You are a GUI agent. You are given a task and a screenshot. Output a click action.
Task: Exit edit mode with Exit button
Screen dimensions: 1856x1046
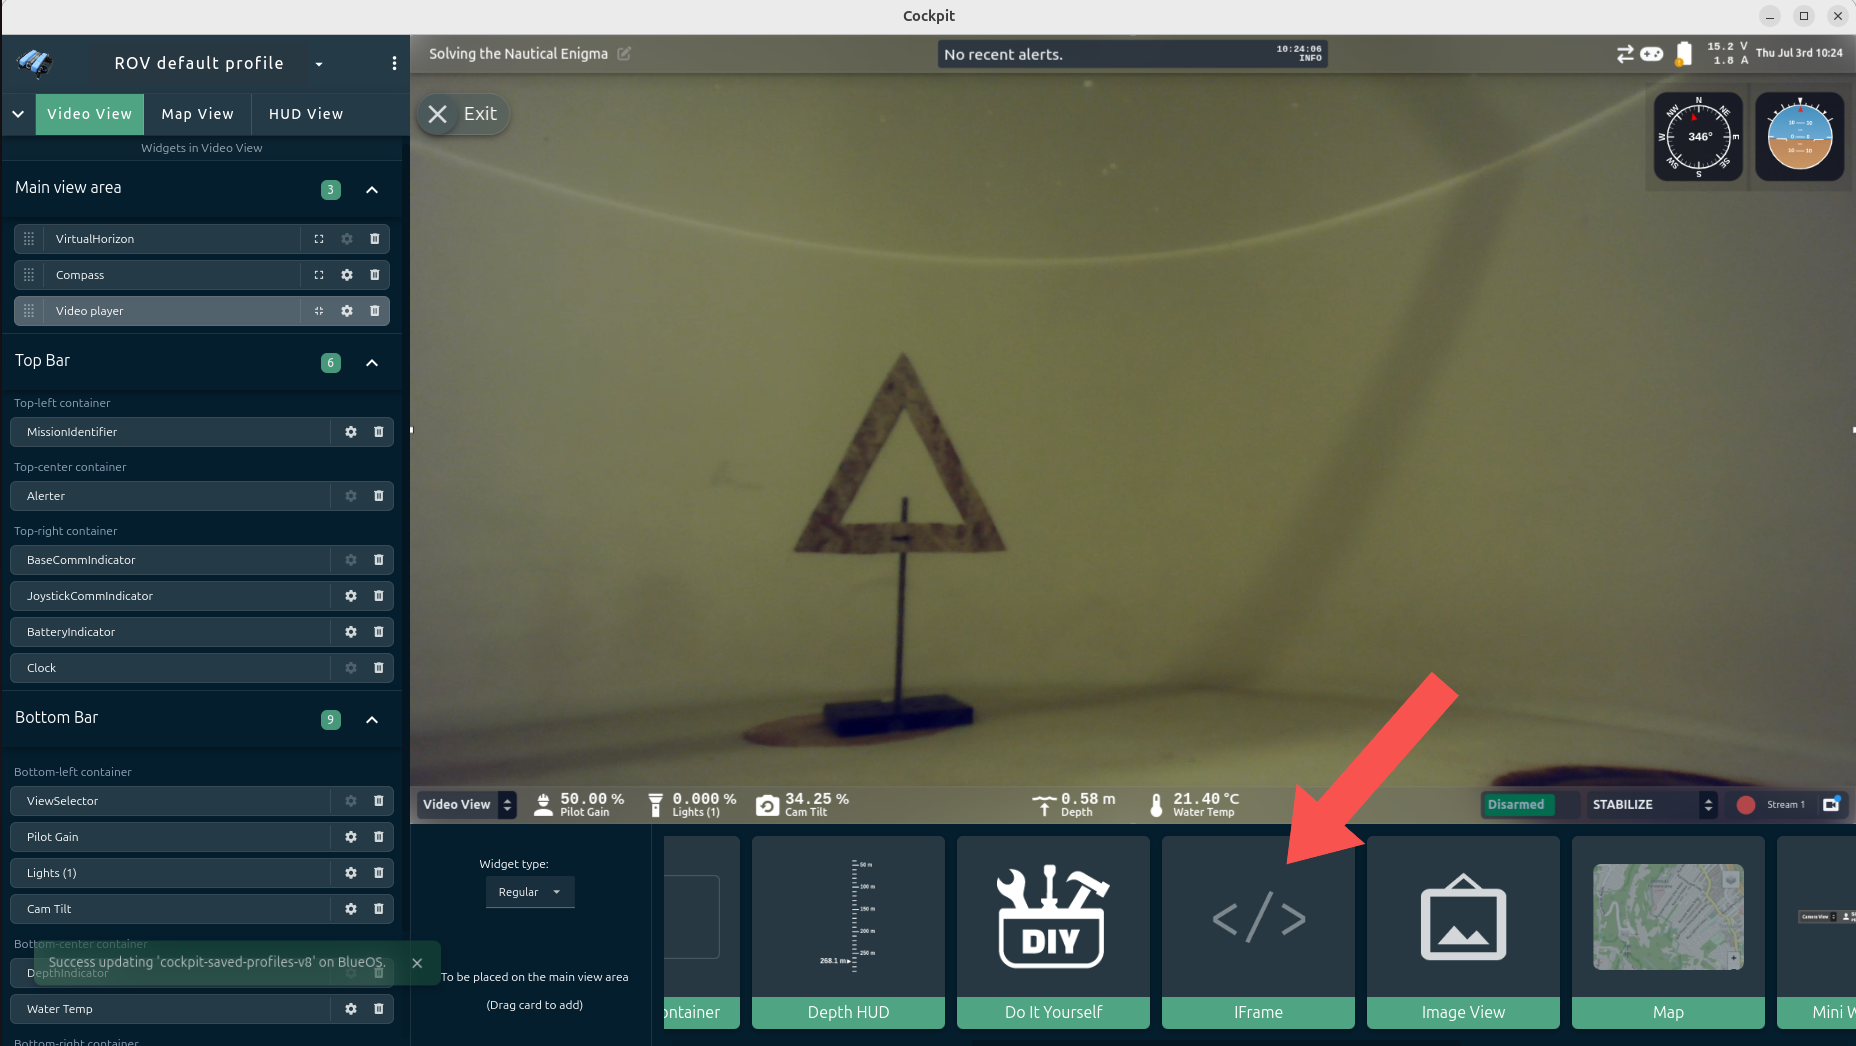[463, 114]
